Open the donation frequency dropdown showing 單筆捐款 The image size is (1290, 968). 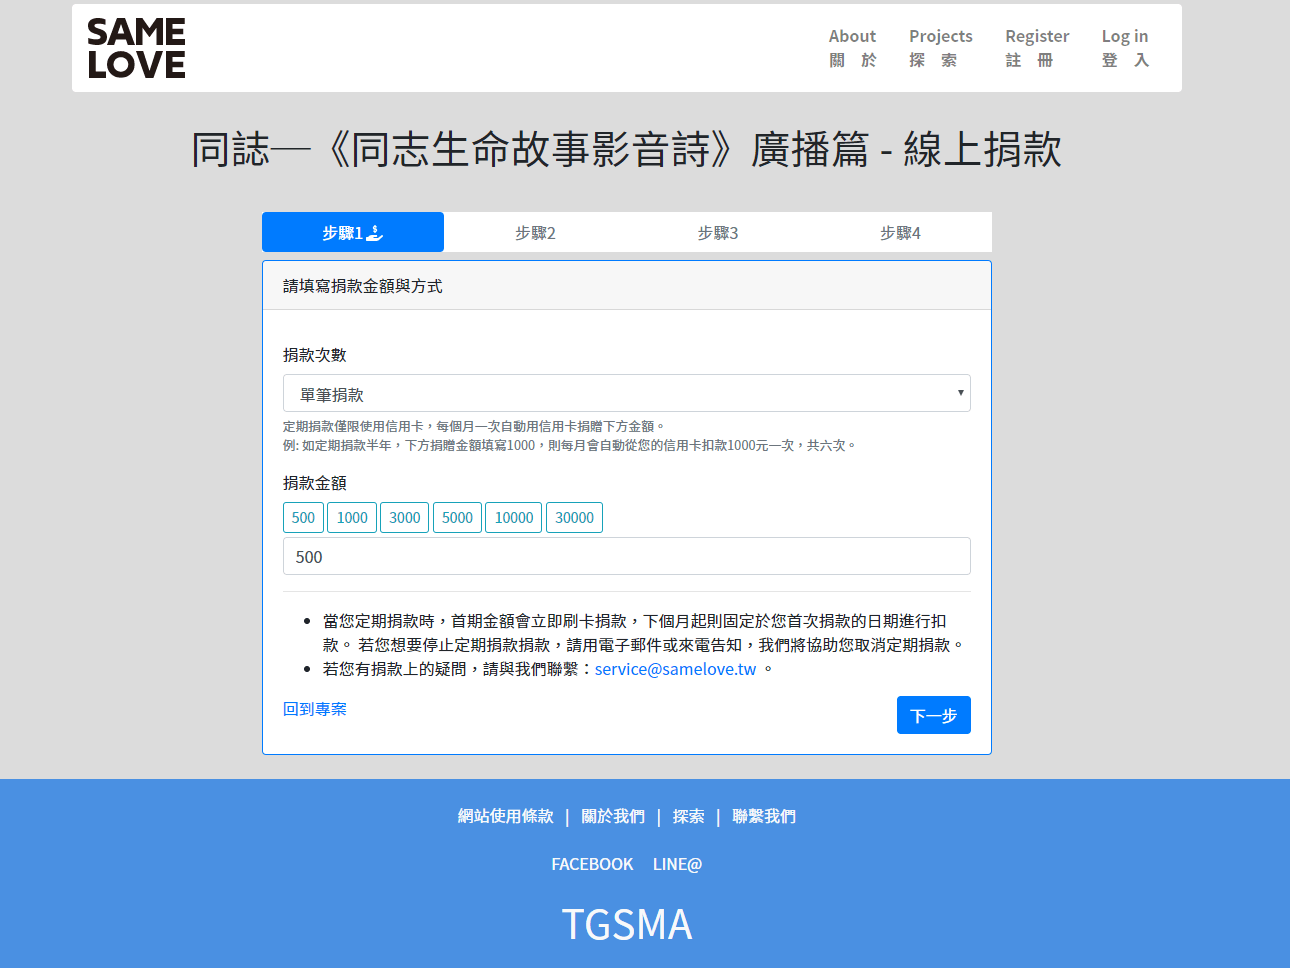click(627, 392)
